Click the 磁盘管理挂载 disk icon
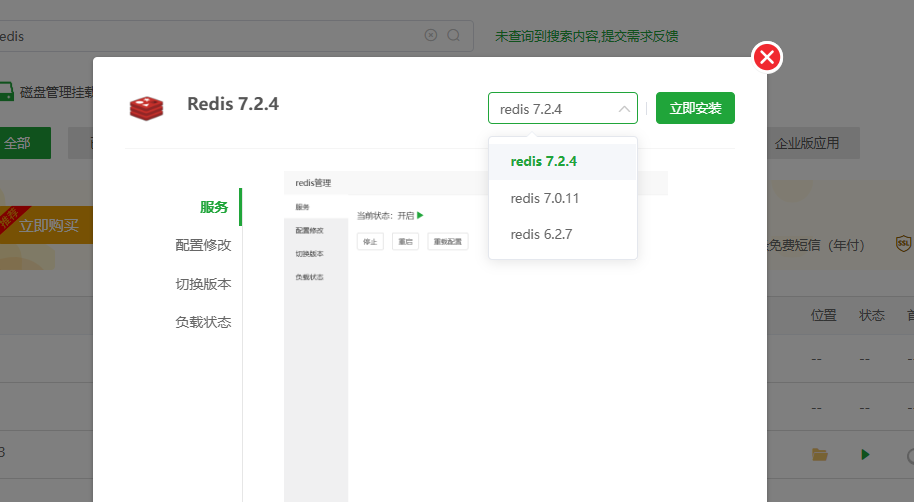Viewport: 914px width, 502px height. (x=6, y=92)
